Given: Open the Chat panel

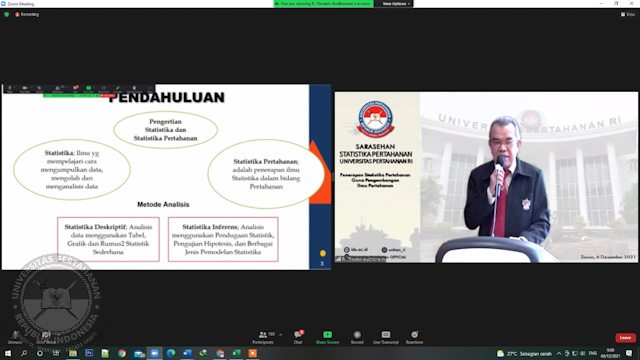Looking at the screenshot, I should [x=298, y=338].
